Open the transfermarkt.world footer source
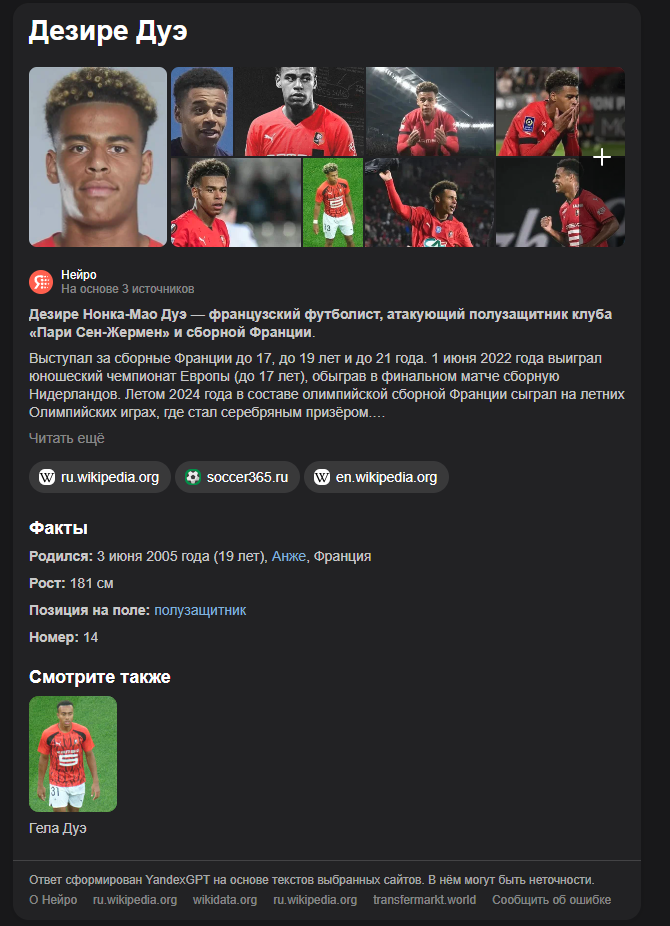Screen dimensions: 670x926 [424, 900]
